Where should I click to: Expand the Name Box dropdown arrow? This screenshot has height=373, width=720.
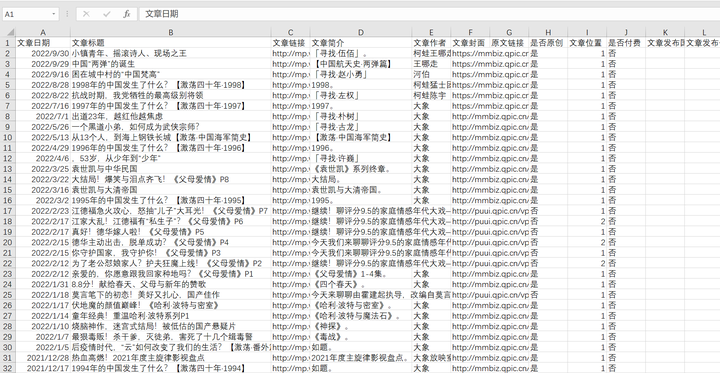(54, 14)
